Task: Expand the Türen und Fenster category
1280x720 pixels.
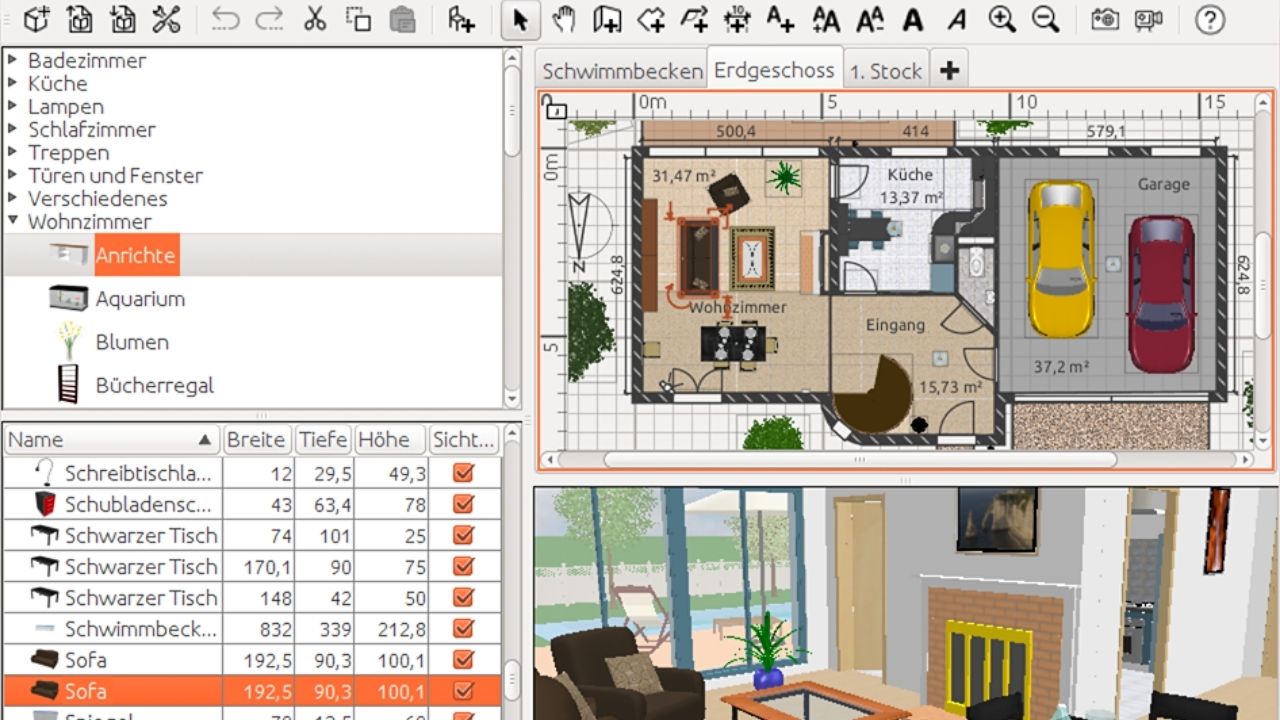Action: pyautogui.click(x=12, y=175)
